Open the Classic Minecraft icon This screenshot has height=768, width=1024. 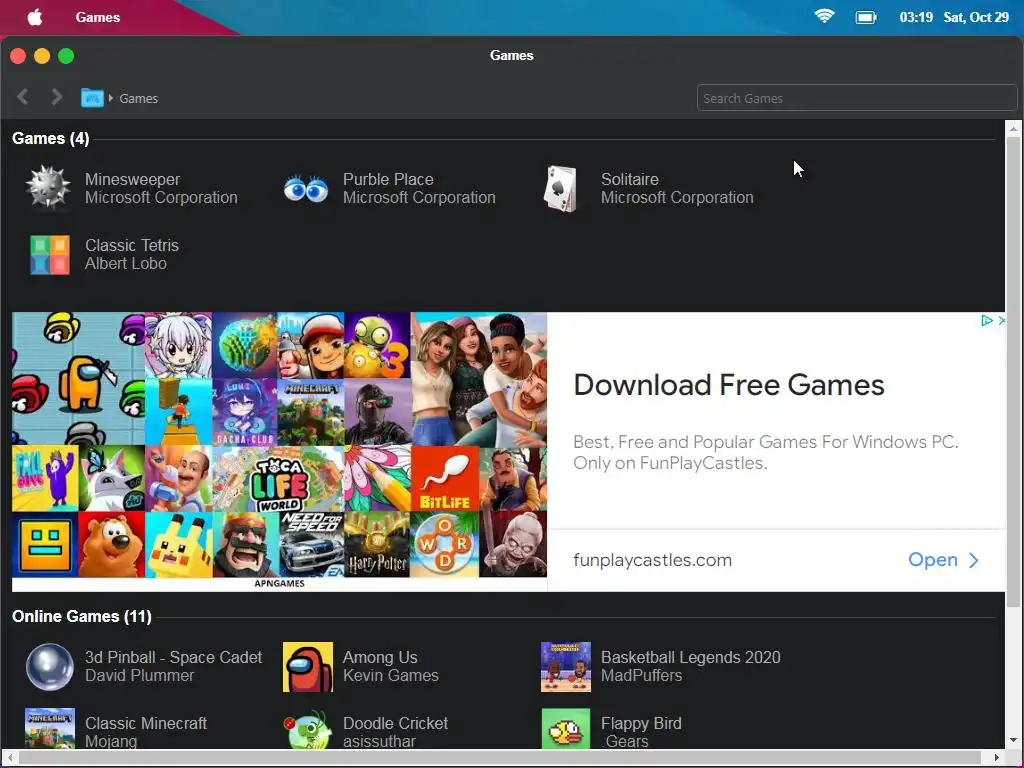coord(50,728)
